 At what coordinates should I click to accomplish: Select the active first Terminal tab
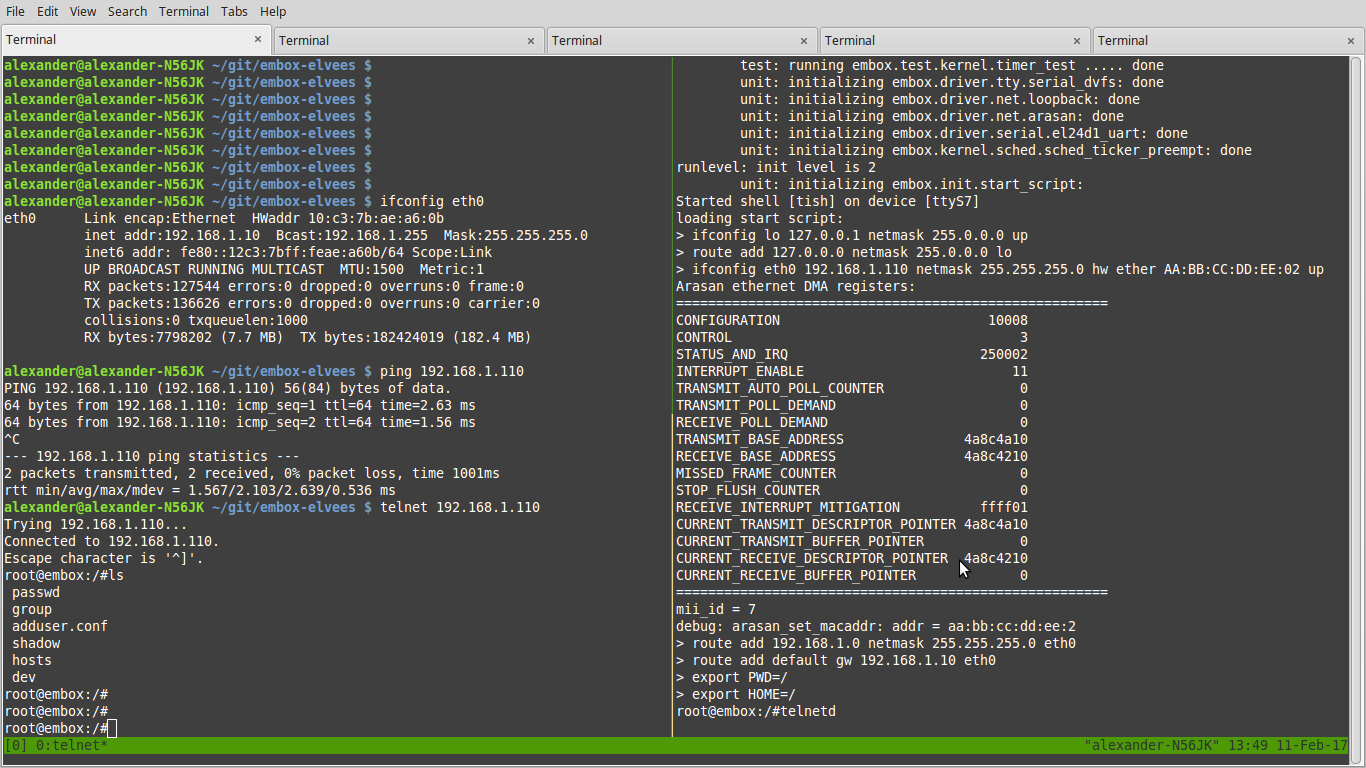pos(136,40)
